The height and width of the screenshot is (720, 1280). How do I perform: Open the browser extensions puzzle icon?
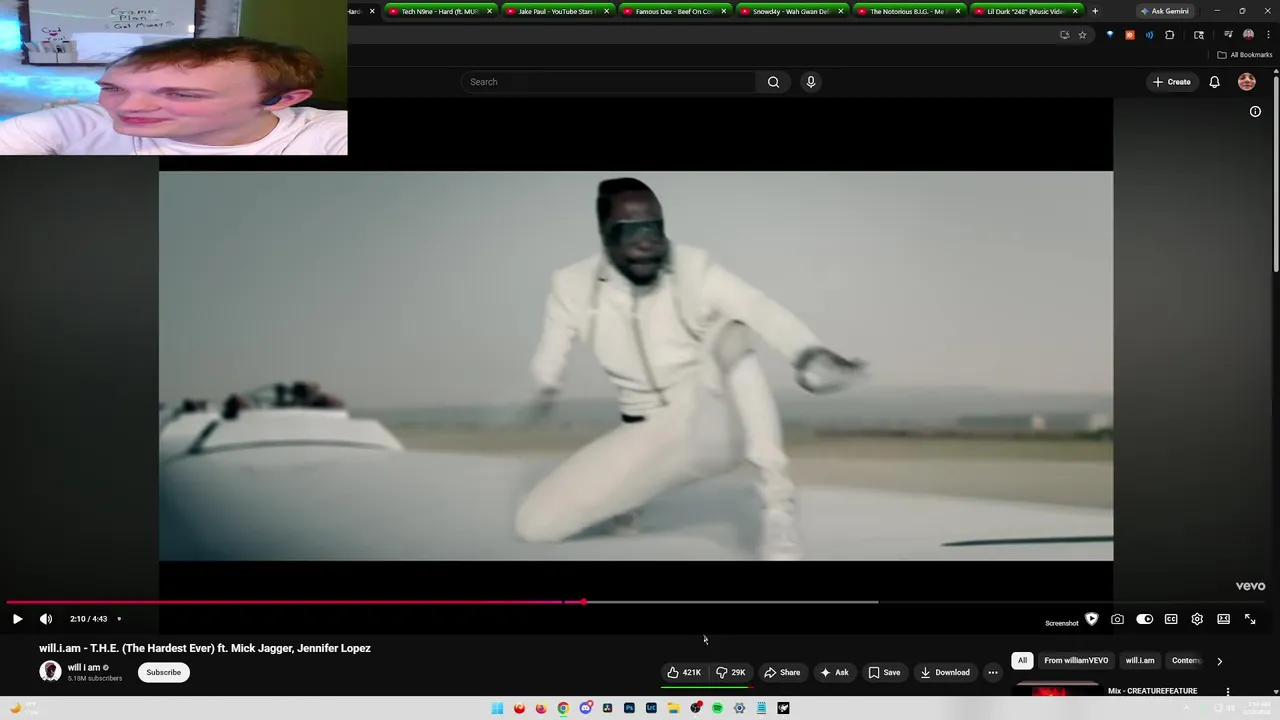pyautogui.click(x=1170, y=35)
